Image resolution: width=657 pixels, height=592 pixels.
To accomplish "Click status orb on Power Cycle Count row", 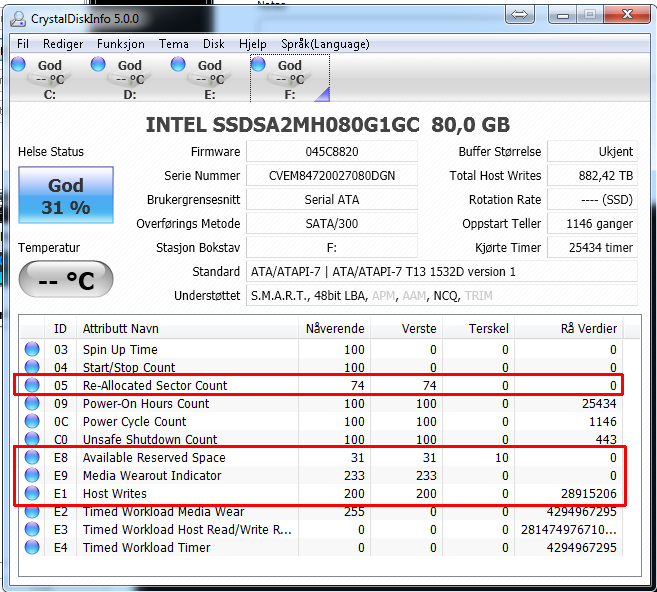I will 32,421.
